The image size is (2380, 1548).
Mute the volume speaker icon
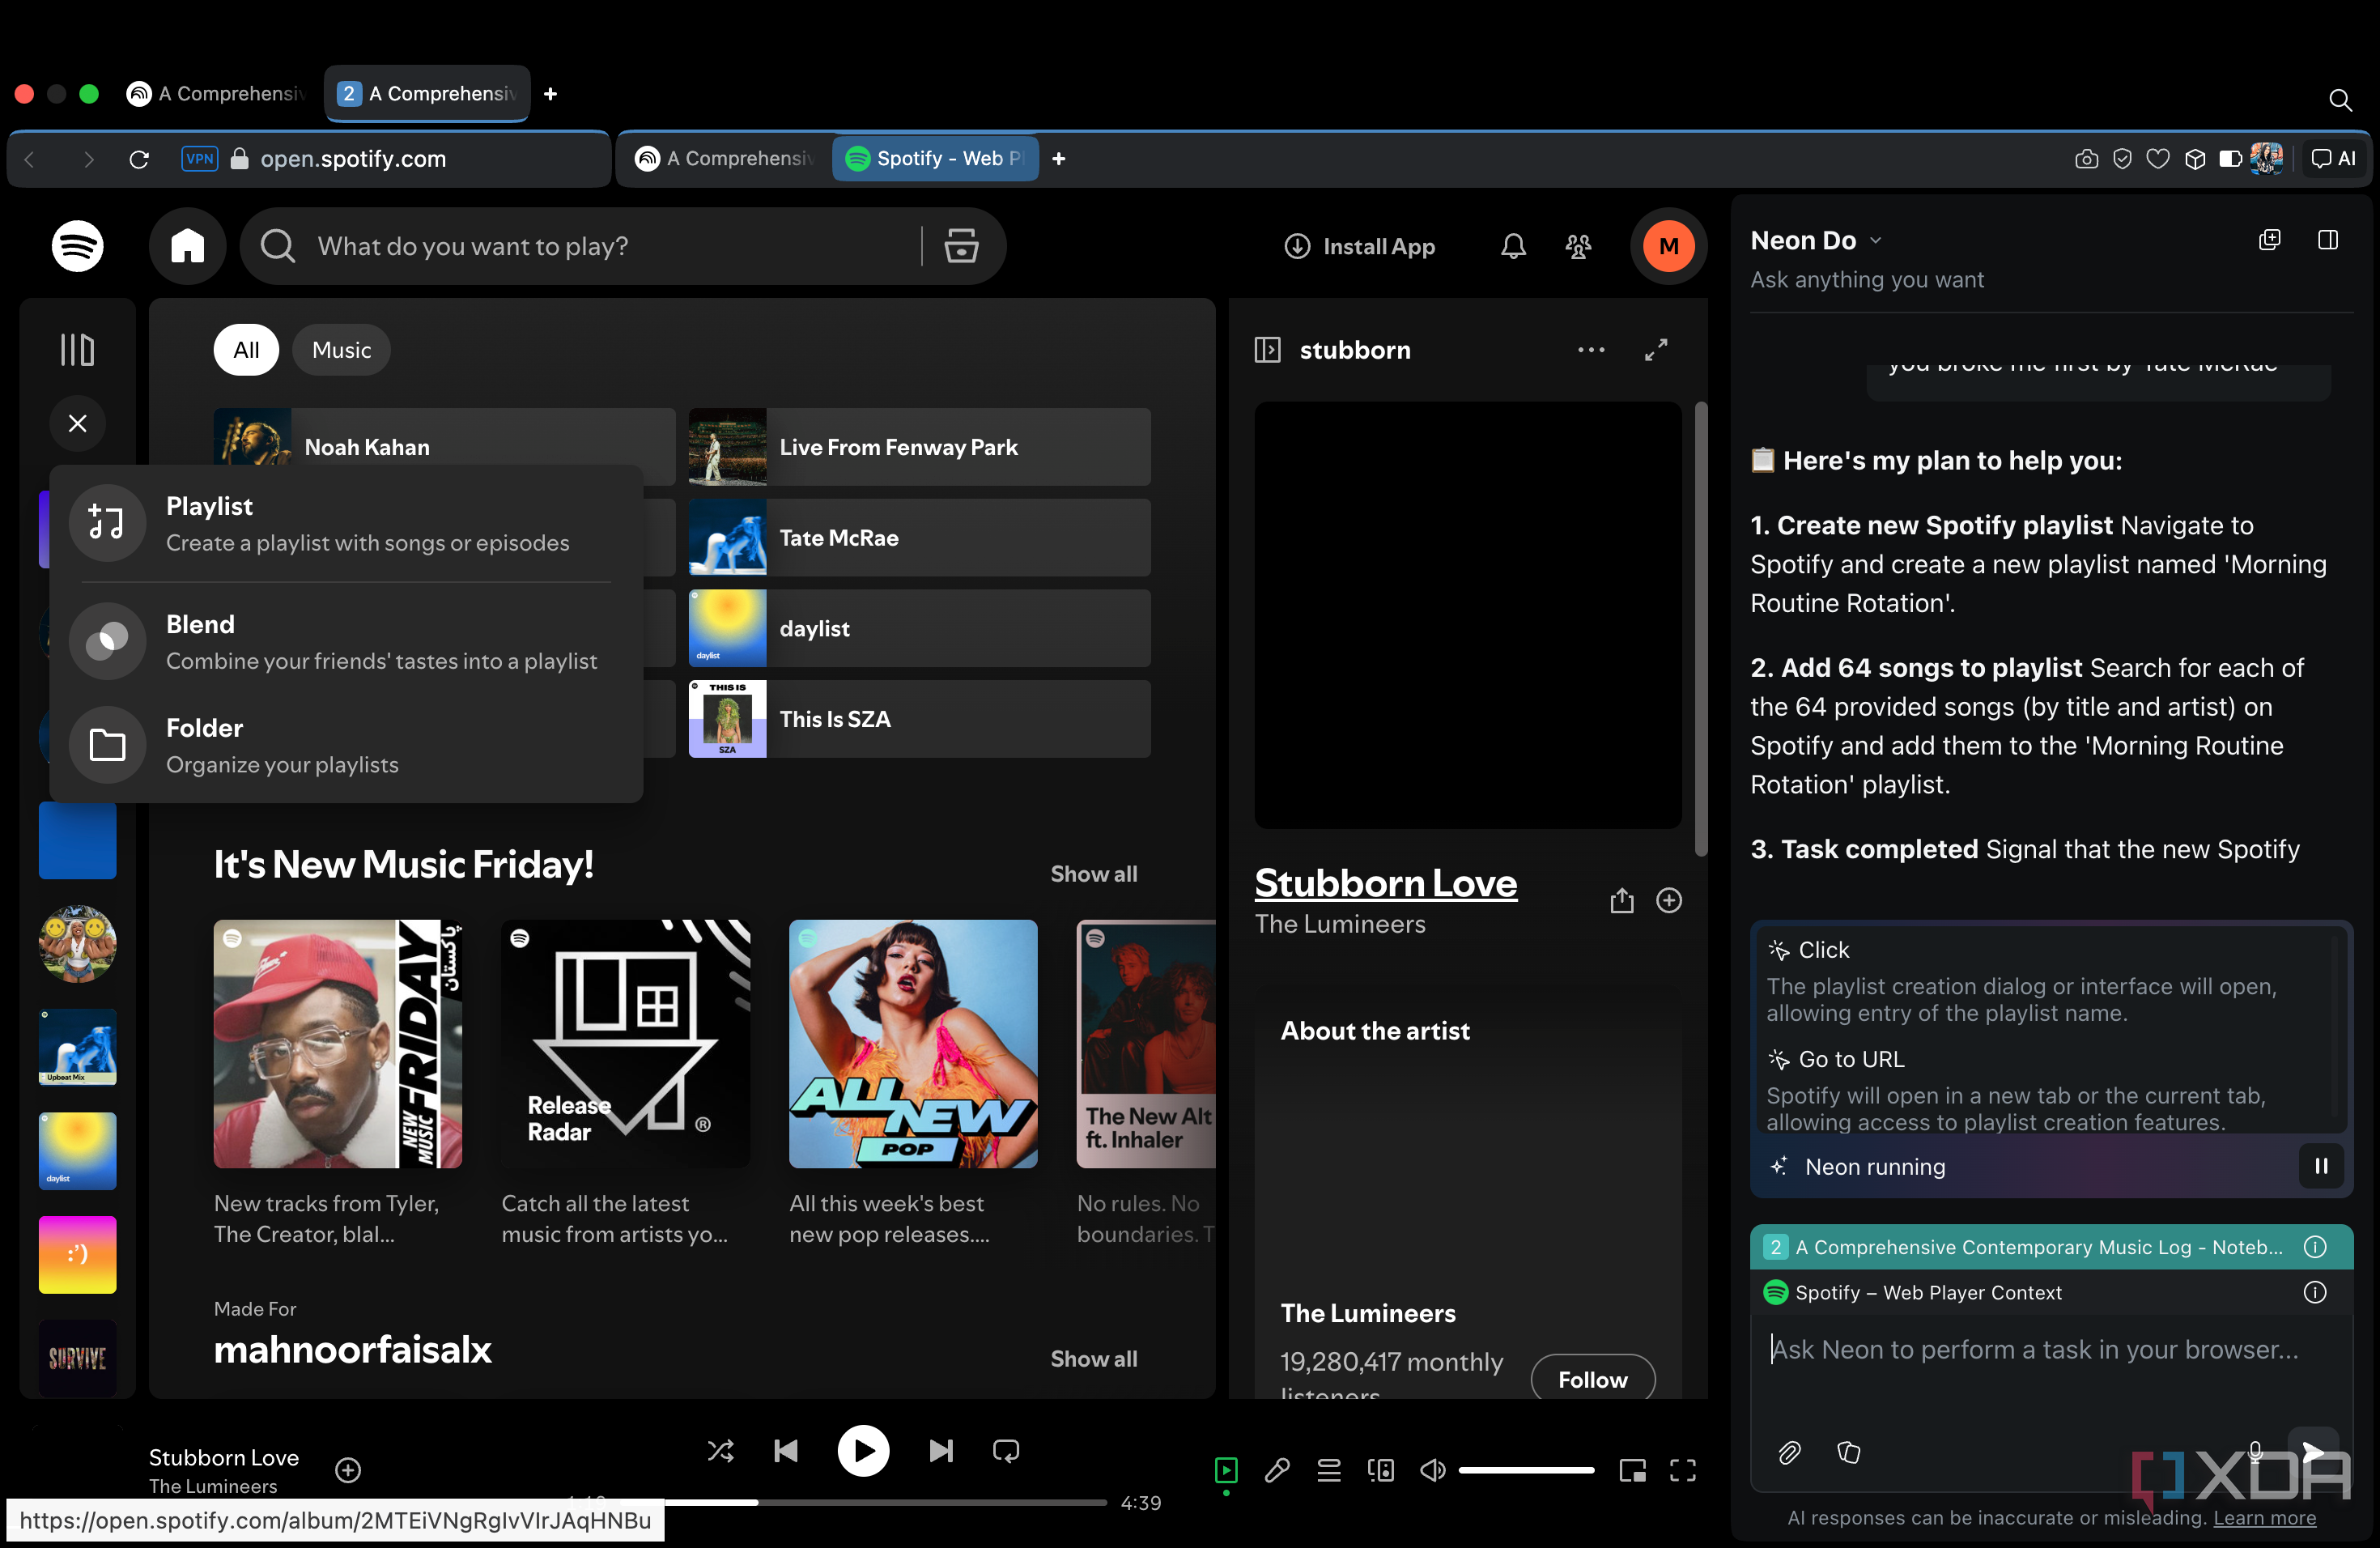click(x=1432, y=1470)
